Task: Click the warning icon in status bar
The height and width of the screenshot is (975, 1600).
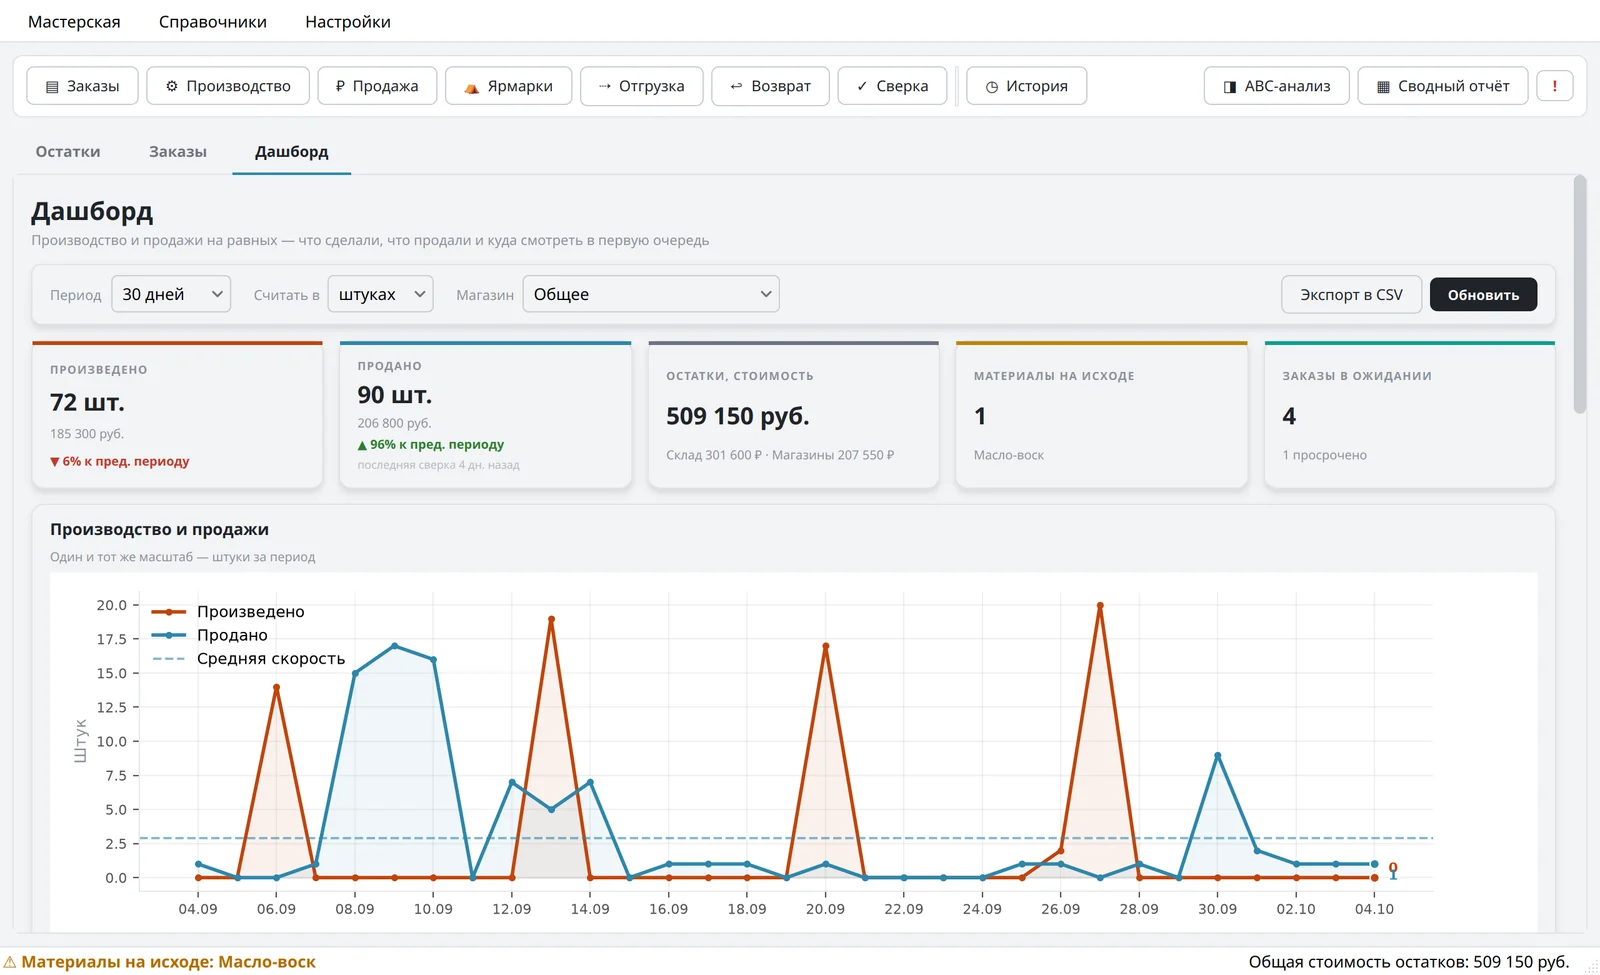Action: click(10, 962)
